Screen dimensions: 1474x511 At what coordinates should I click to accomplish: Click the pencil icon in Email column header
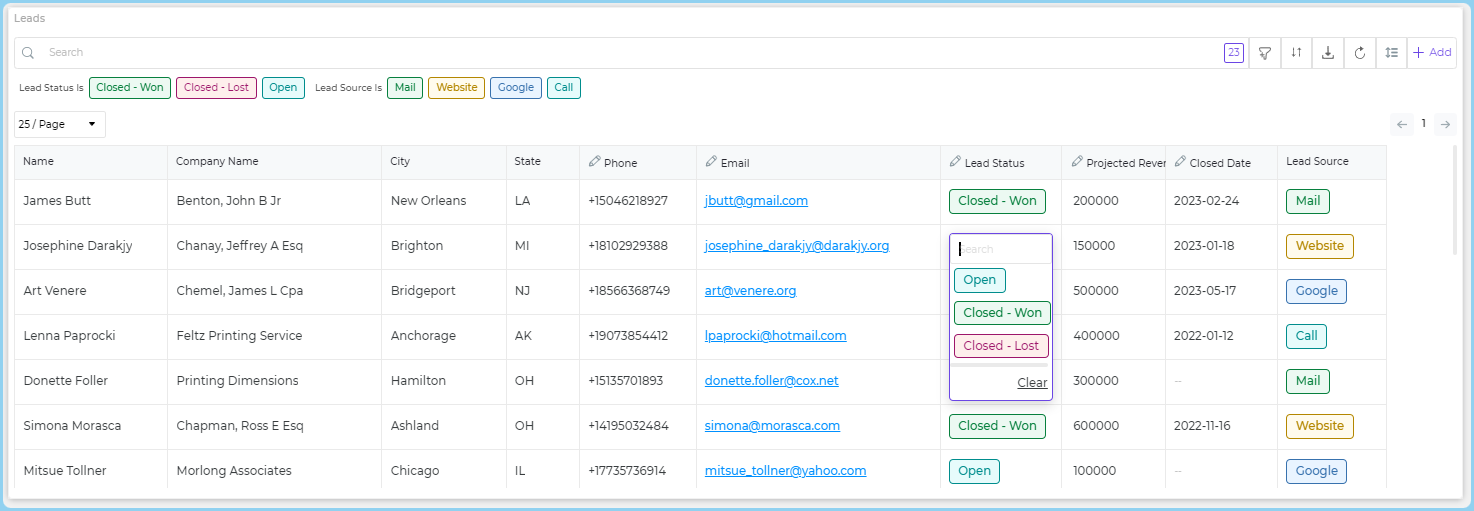[x=711, y=162]
